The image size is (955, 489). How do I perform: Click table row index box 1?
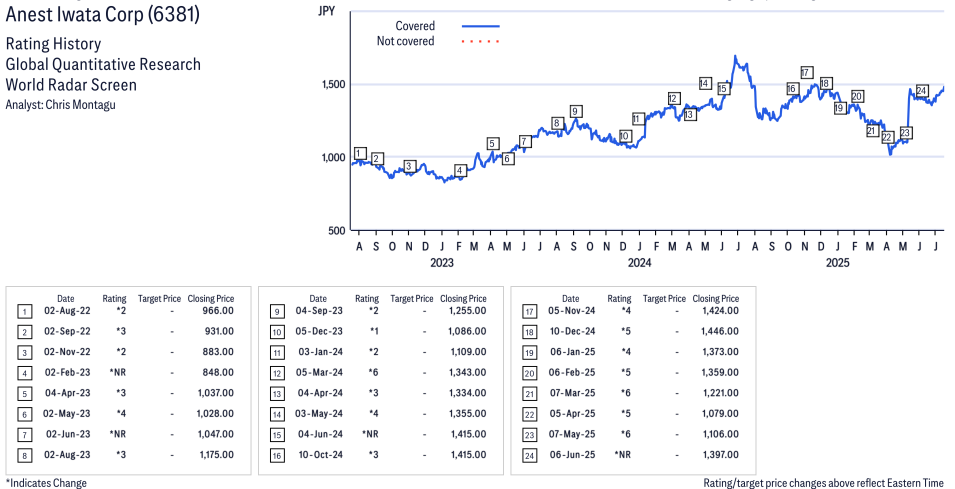[24, 312]
